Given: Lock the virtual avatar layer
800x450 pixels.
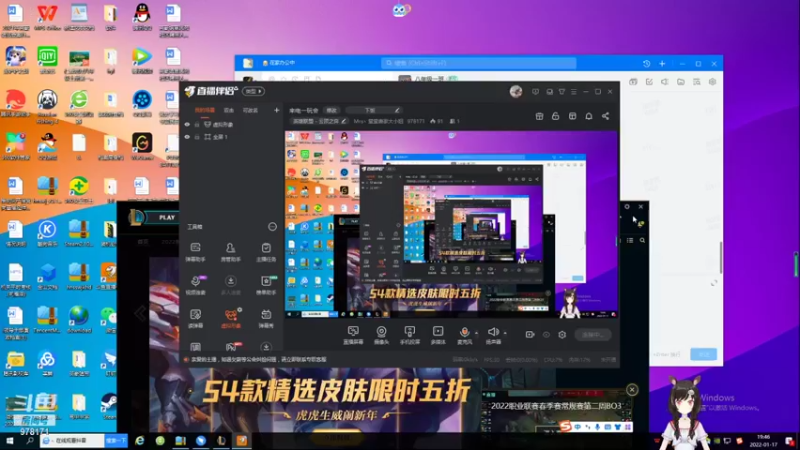Looking at the screenshot, I should point(197,124).
